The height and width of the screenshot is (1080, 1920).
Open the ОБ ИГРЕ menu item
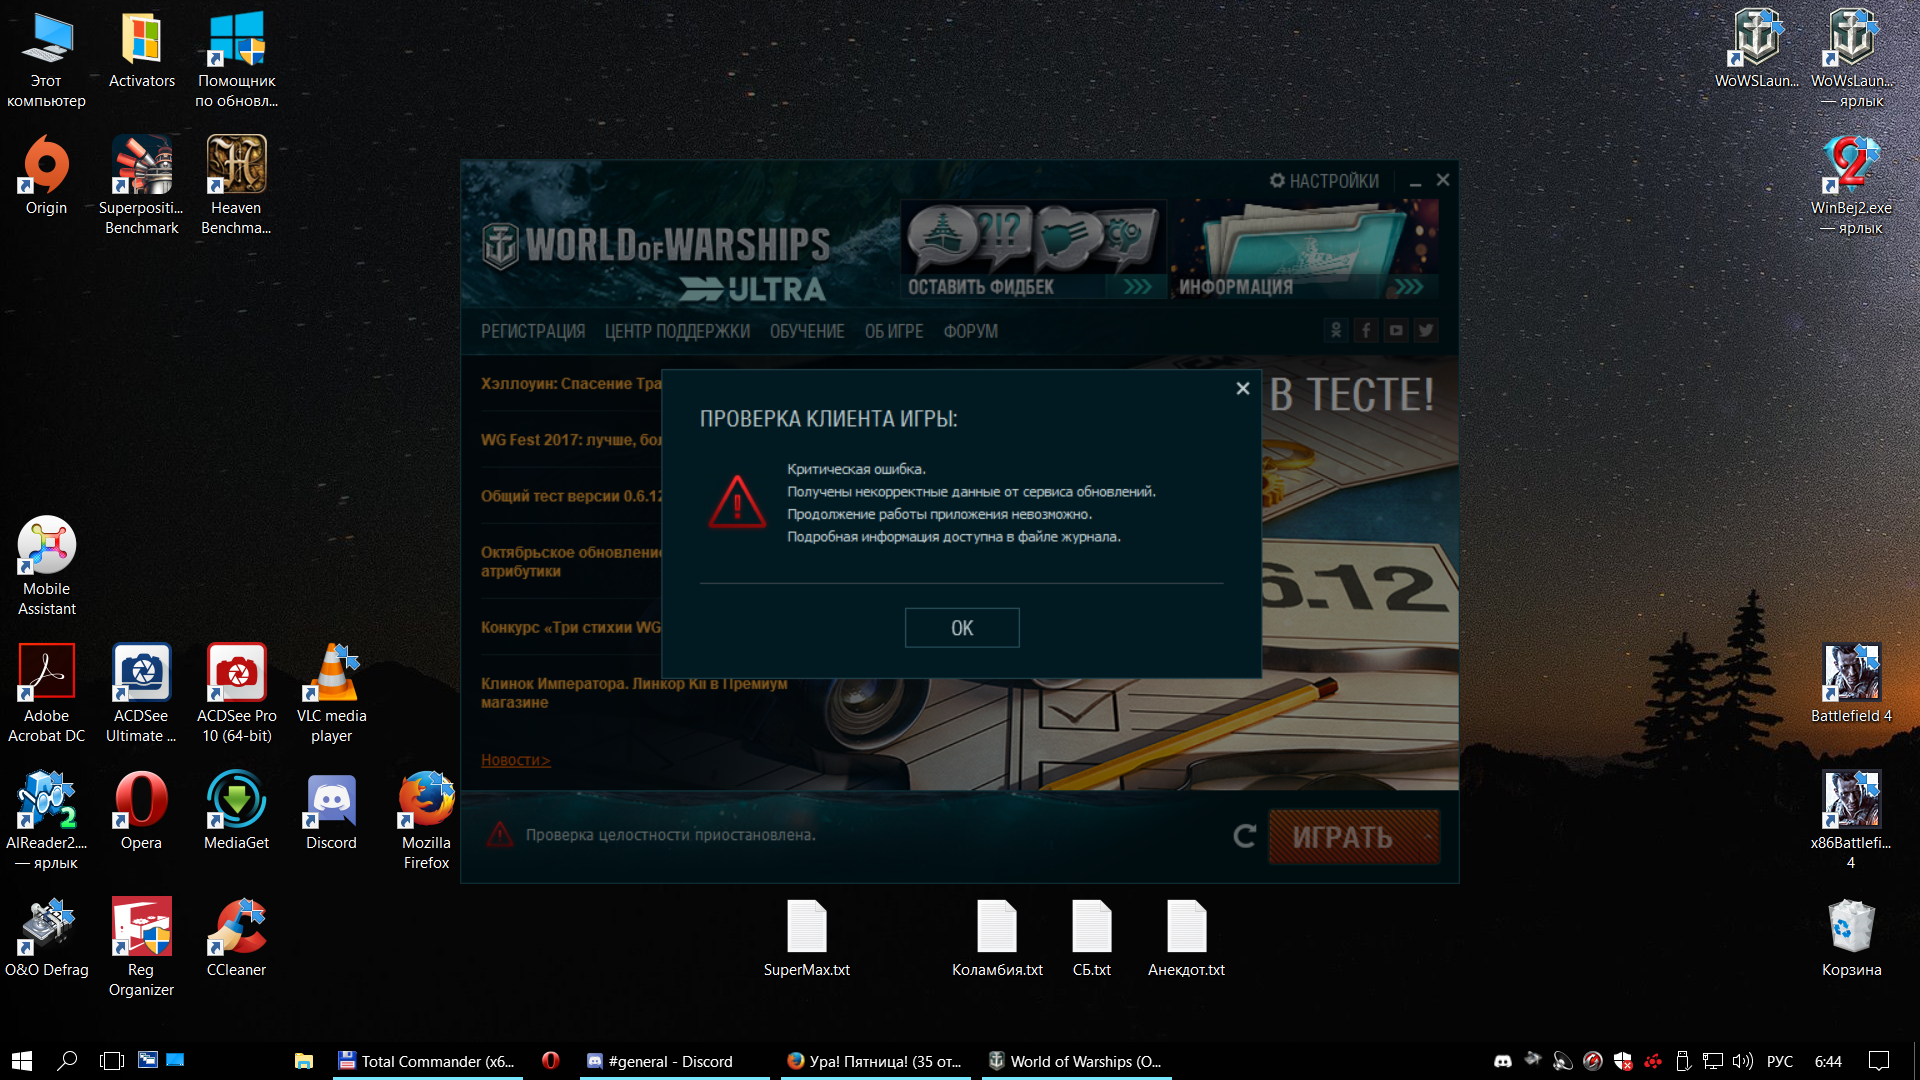tap(894, 331)
